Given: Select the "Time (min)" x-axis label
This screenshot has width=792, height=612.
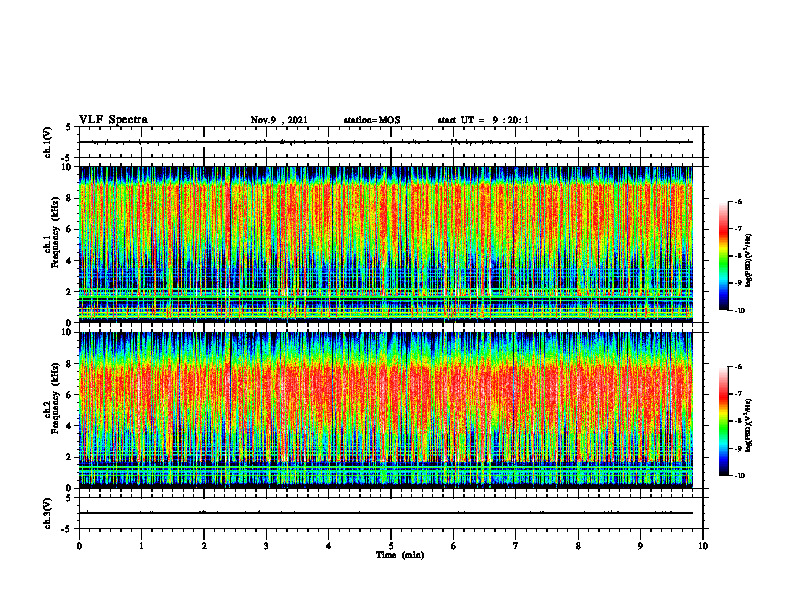Looking at the screenshot, I should (400, 555).
